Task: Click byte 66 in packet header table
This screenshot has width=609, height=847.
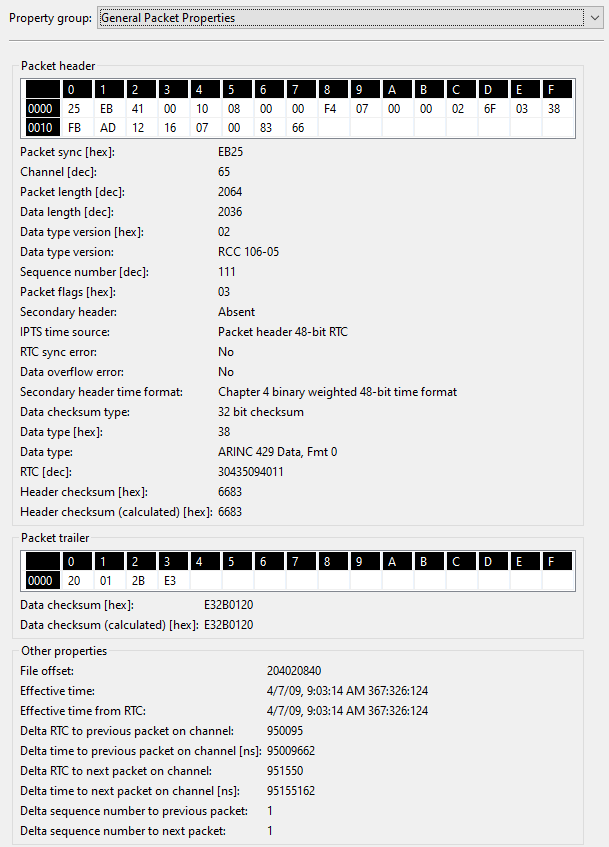Action: (299, 128)
